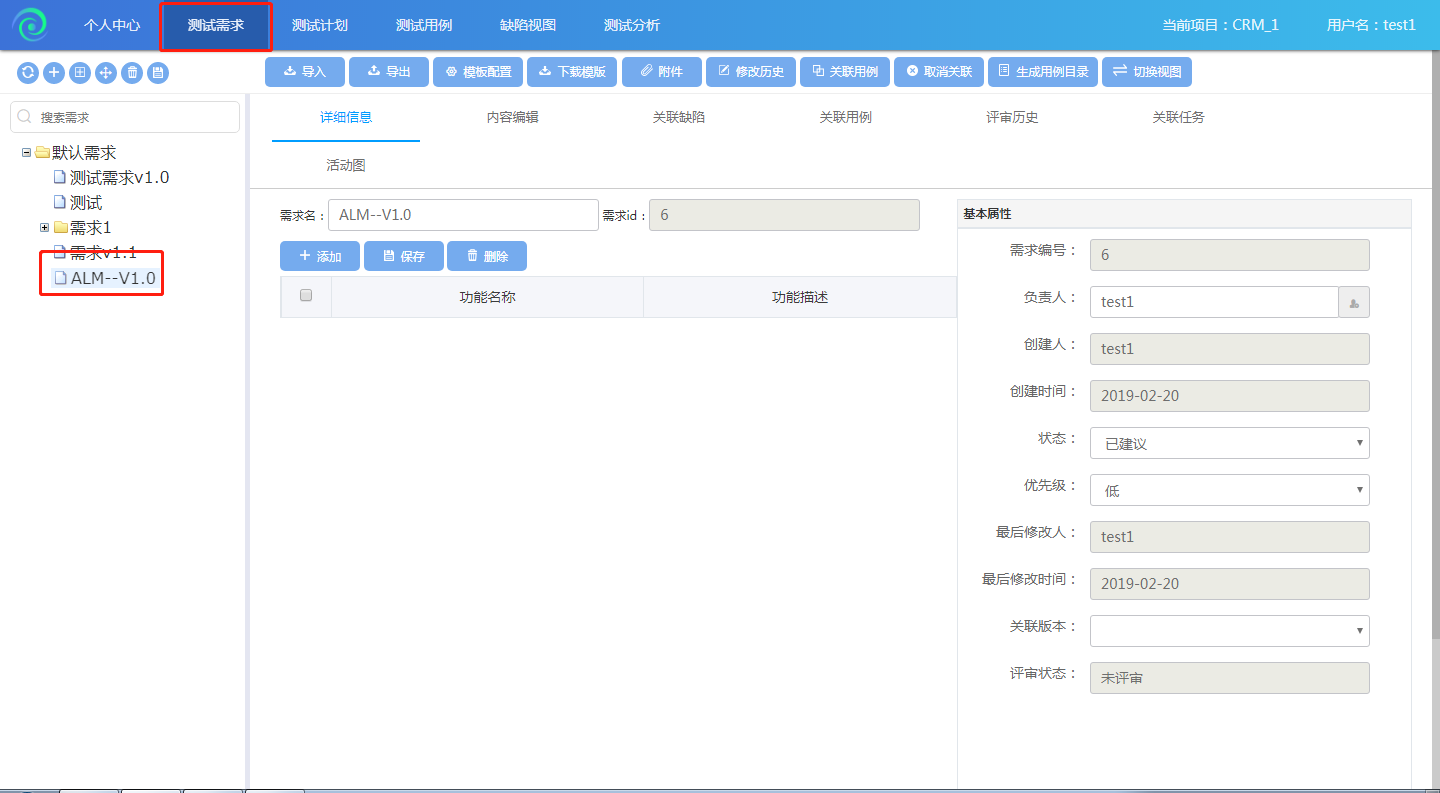Click the 切换视图 button
The height and width of the screenshot is (793, 1440).
click(1147, 72)
